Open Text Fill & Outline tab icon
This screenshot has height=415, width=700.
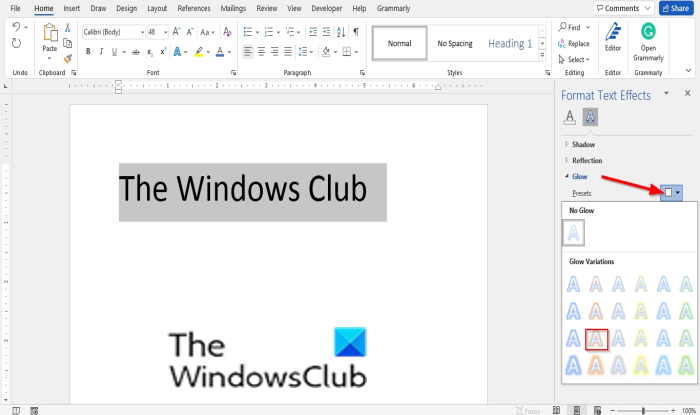coord(569,117)
